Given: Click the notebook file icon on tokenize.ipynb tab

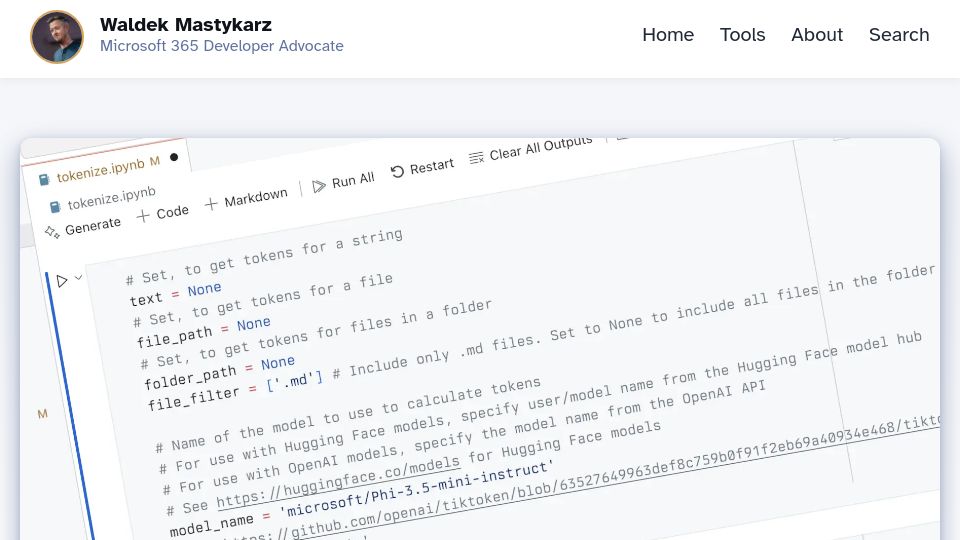Looking at the screenshot, I should [44, 179].
